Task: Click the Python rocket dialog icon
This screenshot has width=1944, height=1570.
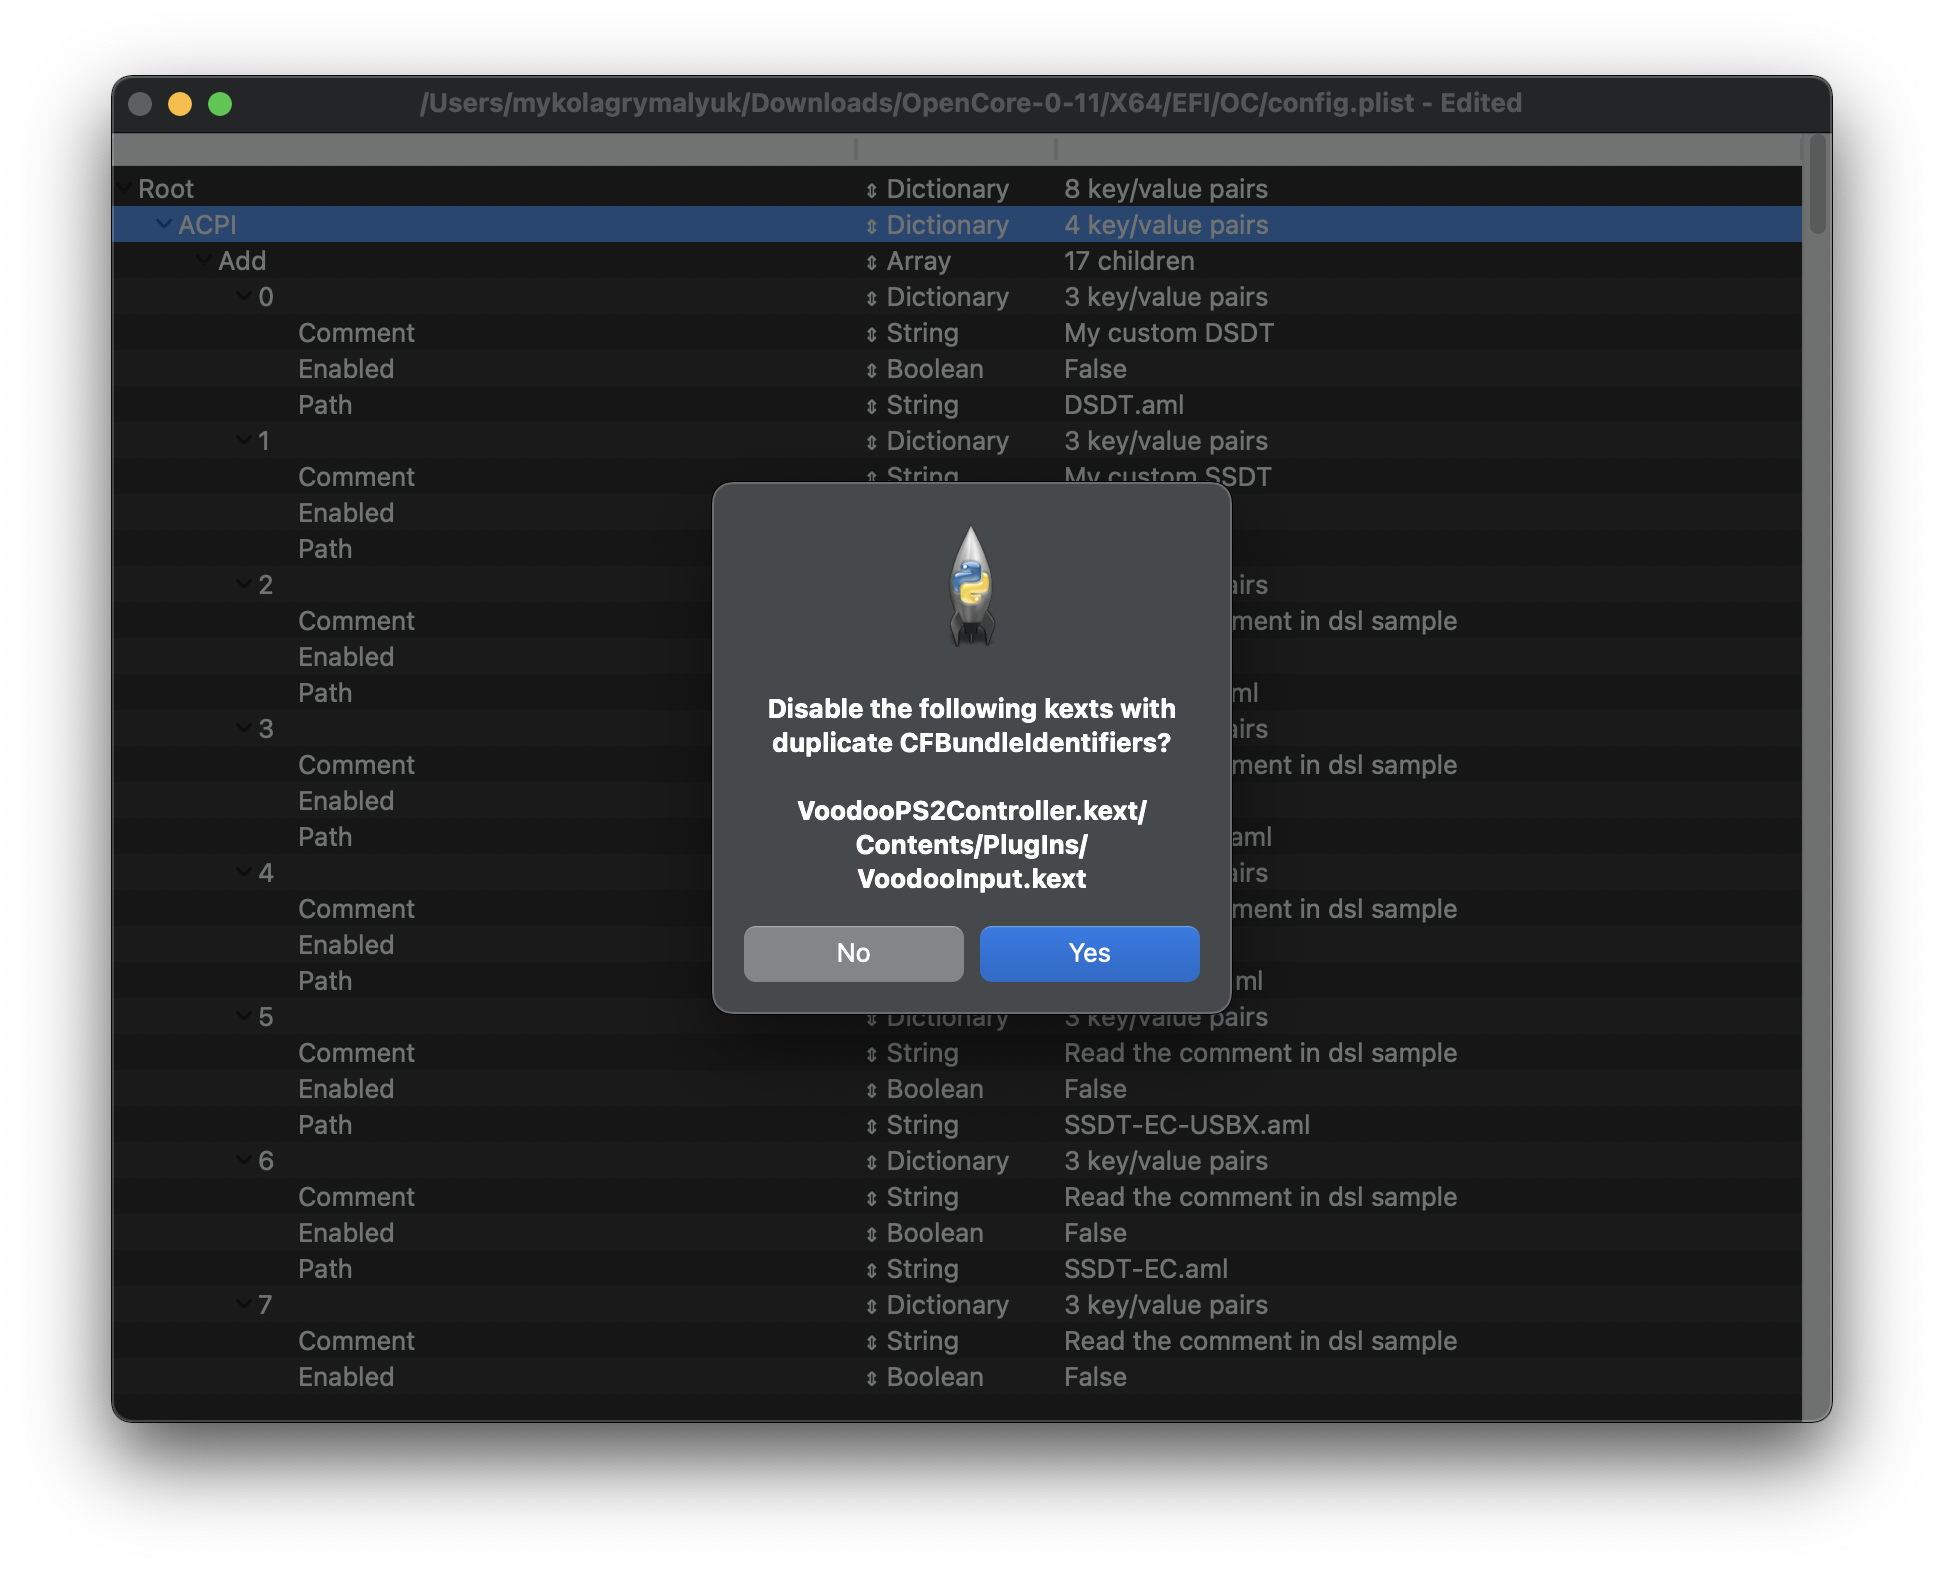Action: (x=971, y=587)
